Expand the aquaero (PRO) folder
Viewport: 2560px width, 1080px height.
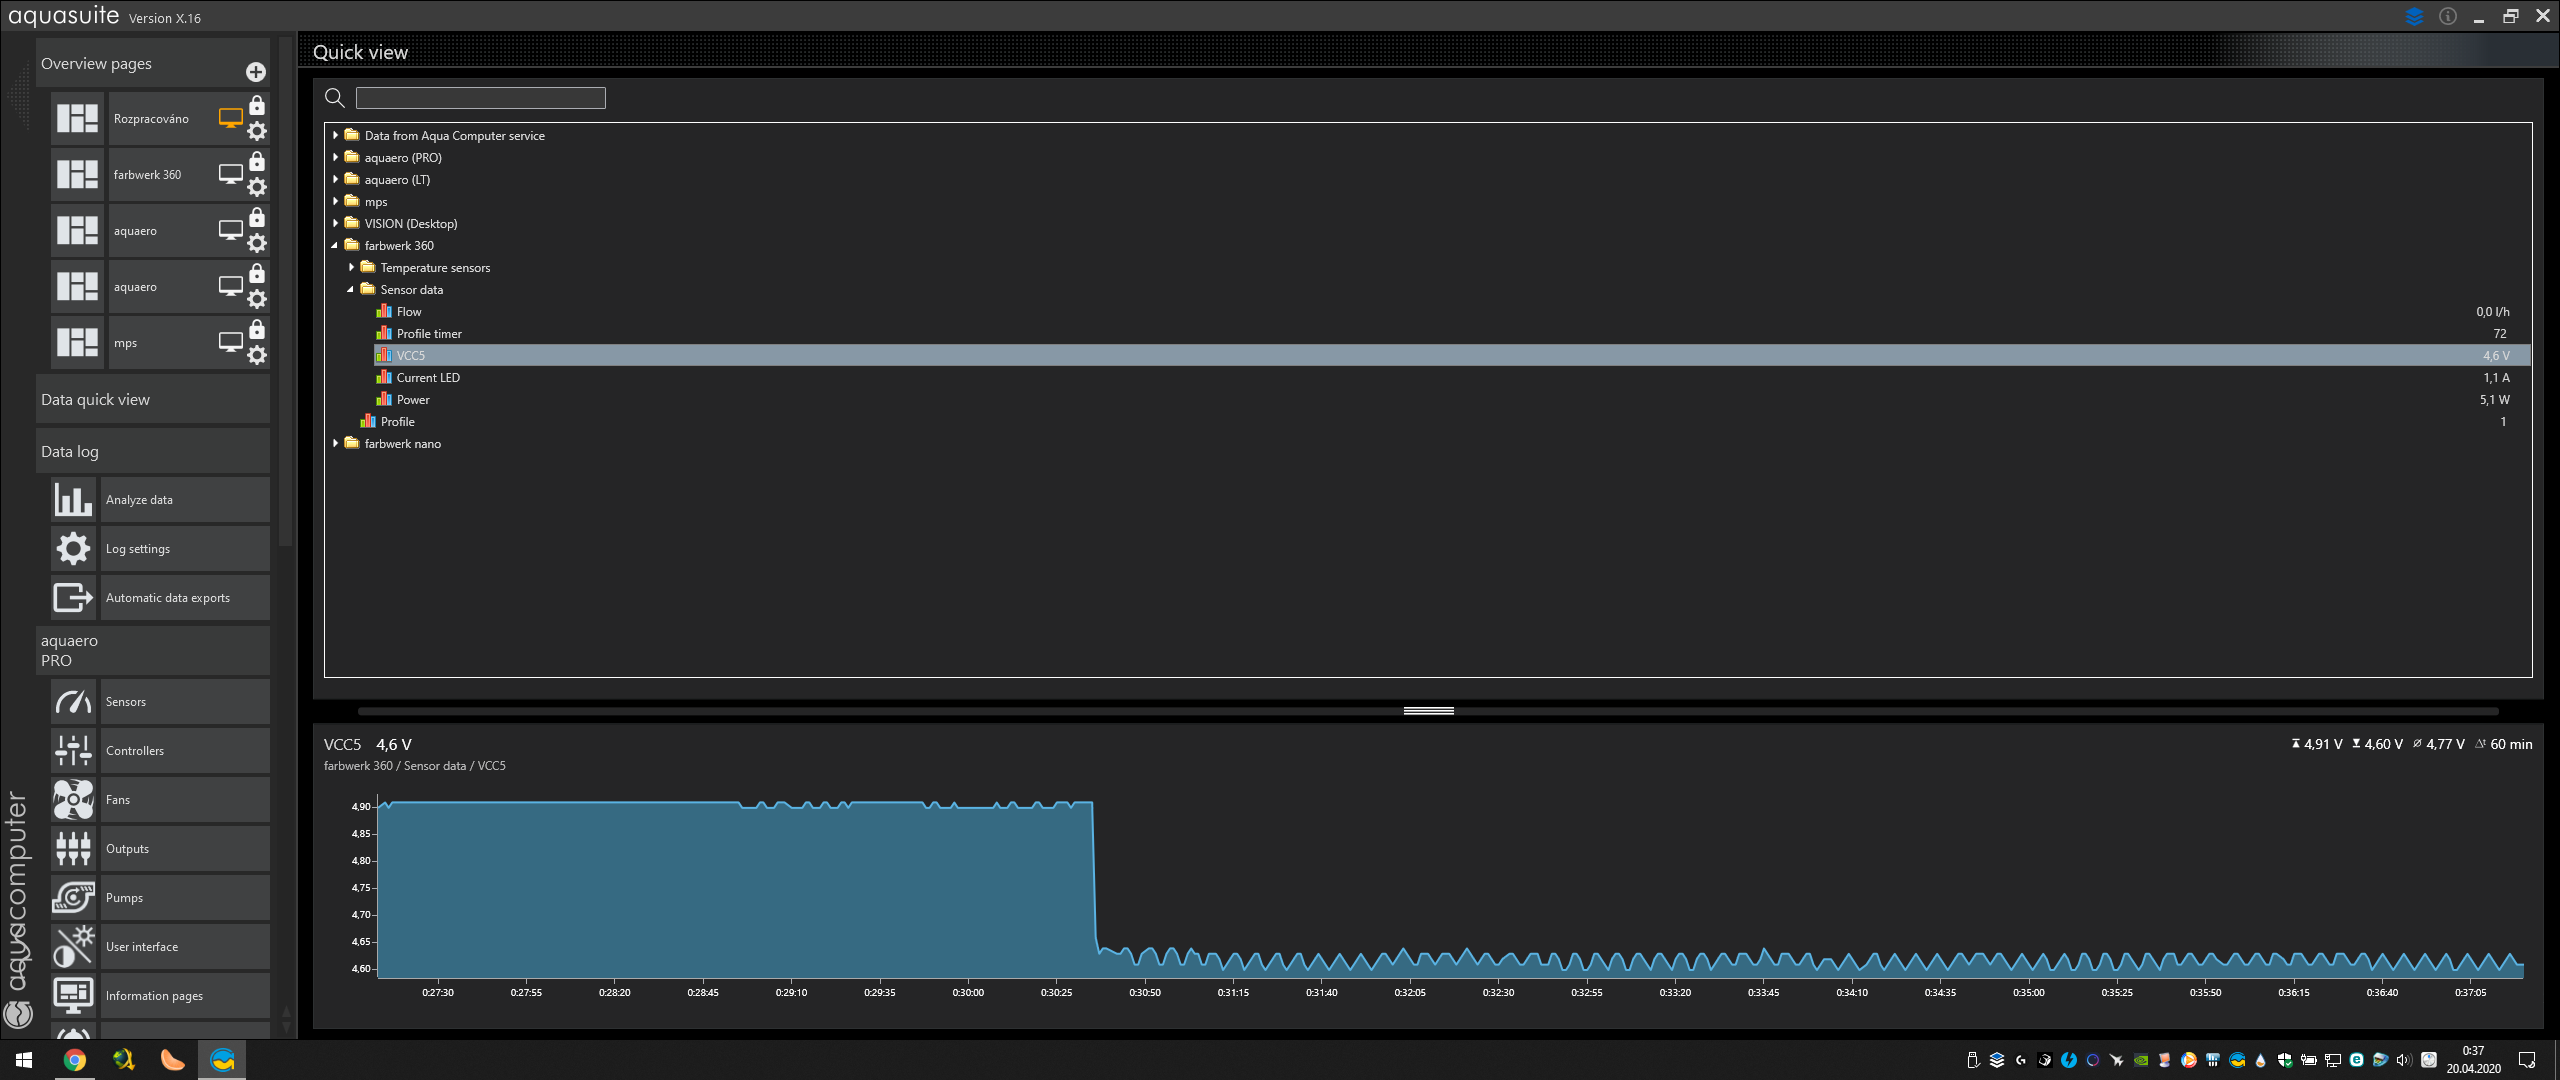[336, 157]
